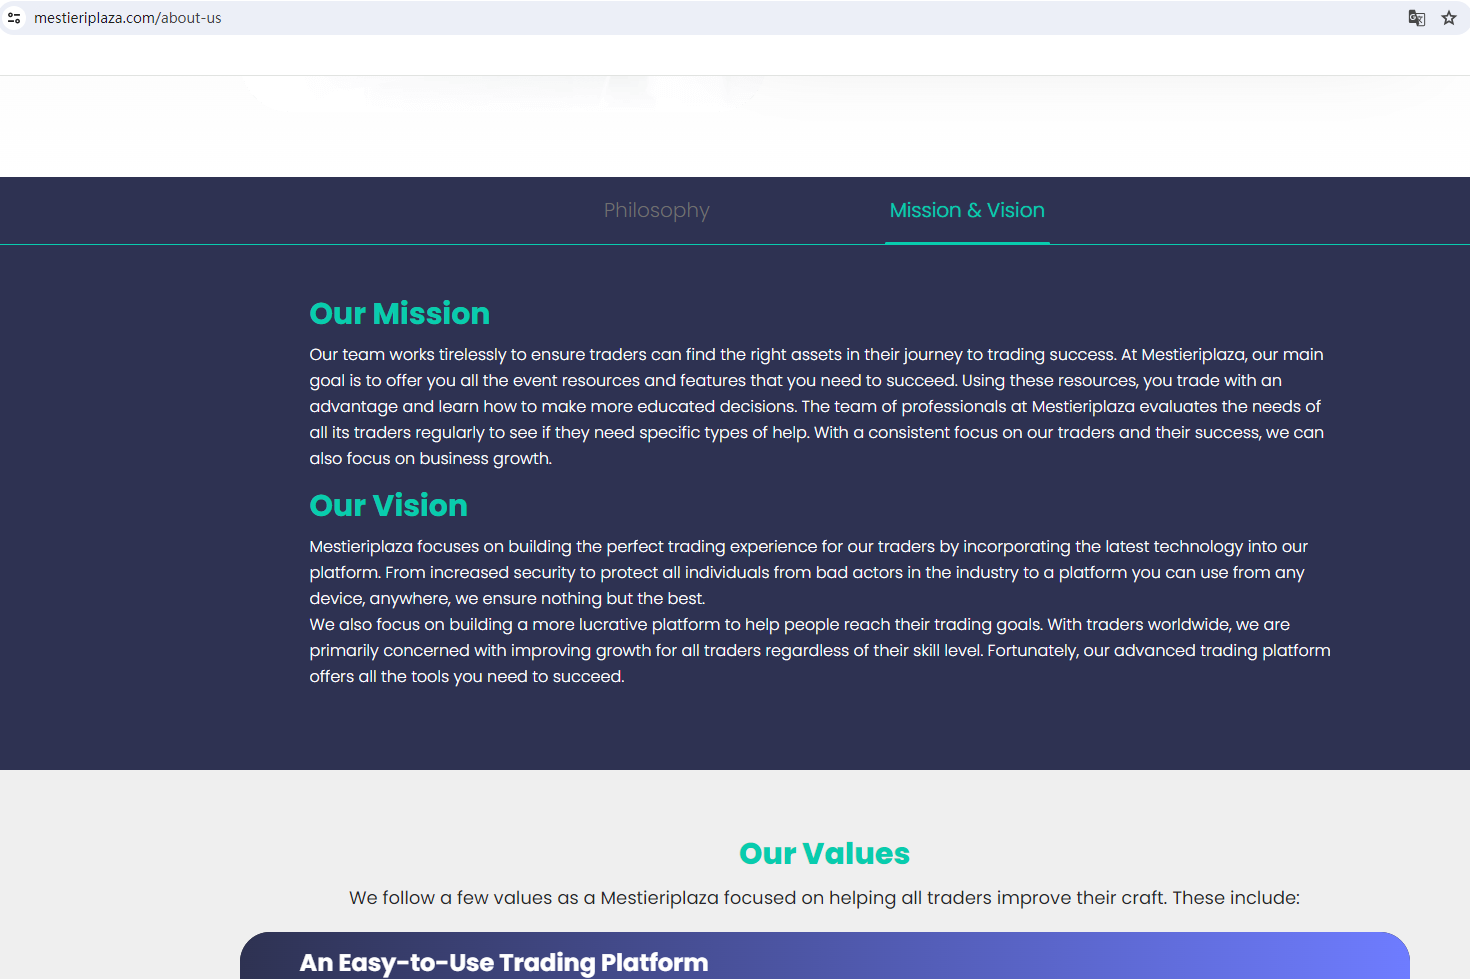This screenshot has width=1470, height=979.
Task: Click the translate page icon
Action: [x=1417, y=18]
